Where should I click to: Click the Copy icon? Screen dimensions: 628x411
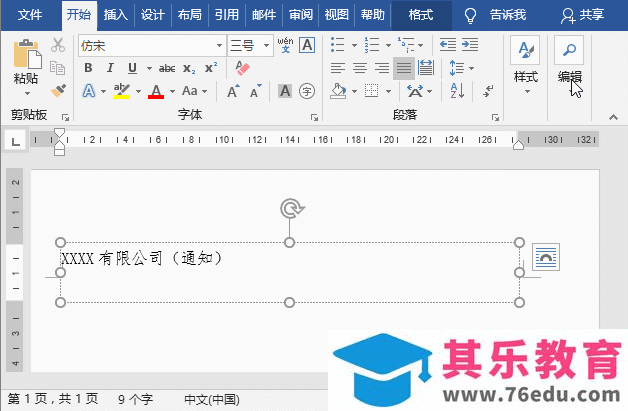click(x=58, y=68)
